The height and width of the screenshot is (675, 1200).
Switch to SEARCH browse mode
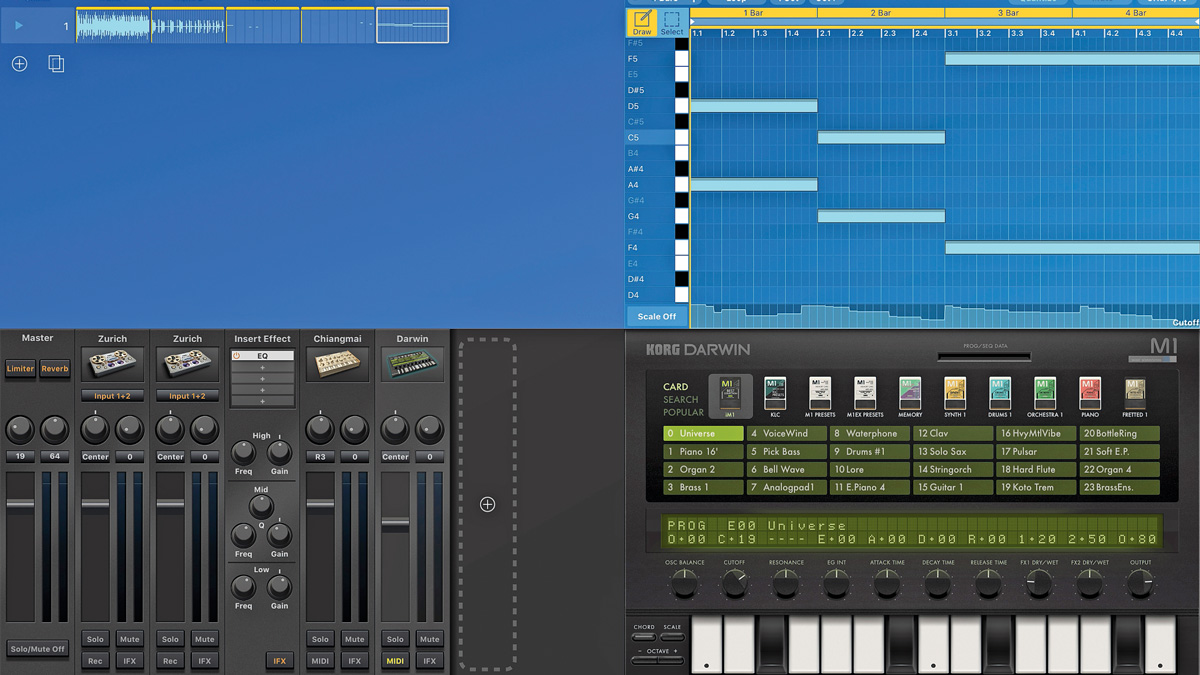pos(680,400)
